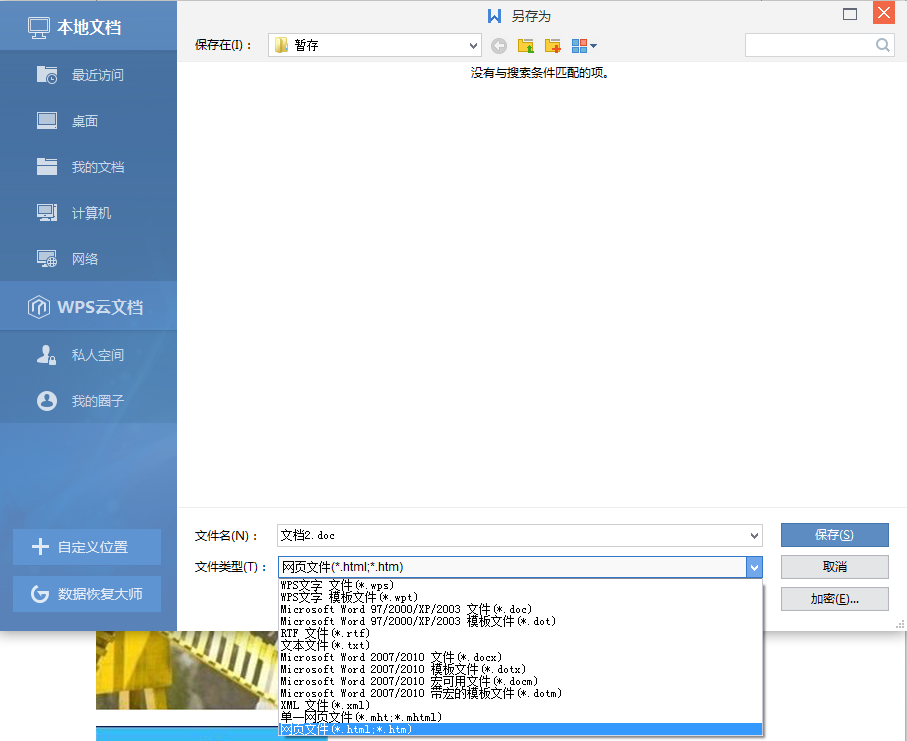
Task: Choose 宏可用文件 (*.docm) type
Action: point(521,681)
